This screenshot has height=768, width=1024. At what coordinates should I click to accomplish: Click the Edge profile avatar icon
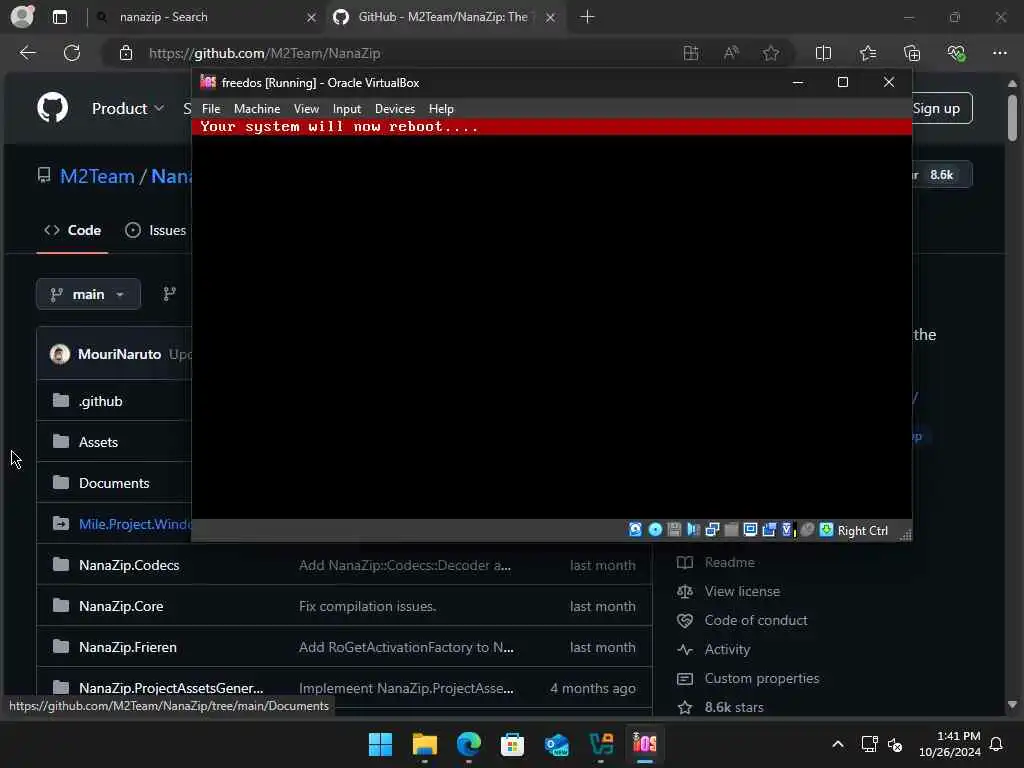(x=22, y=16)
